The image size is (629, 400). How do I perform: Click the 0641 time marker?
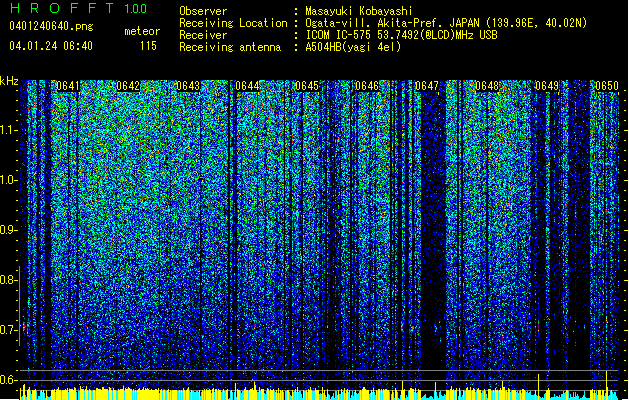68,86
